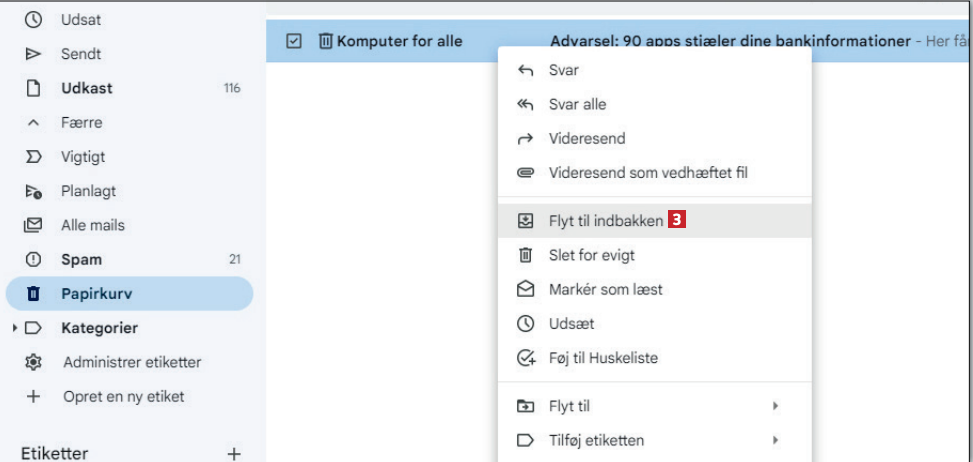
Task: Click the paperclip attachment forward icon
Action: point(525,173)
